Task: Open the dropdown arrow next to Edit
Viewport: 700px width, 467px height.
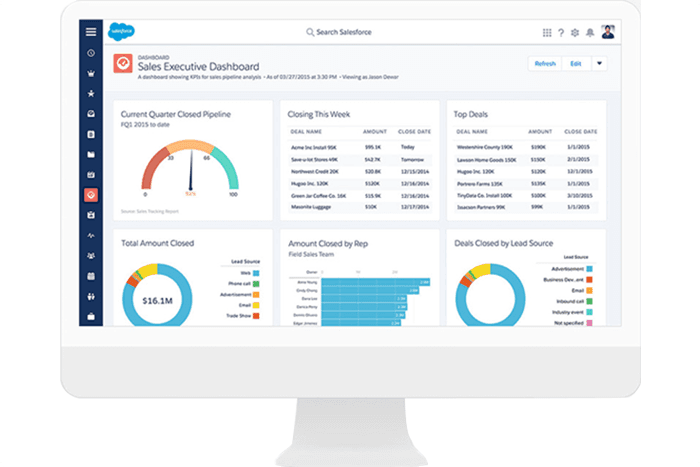Action: pos(599,63)
